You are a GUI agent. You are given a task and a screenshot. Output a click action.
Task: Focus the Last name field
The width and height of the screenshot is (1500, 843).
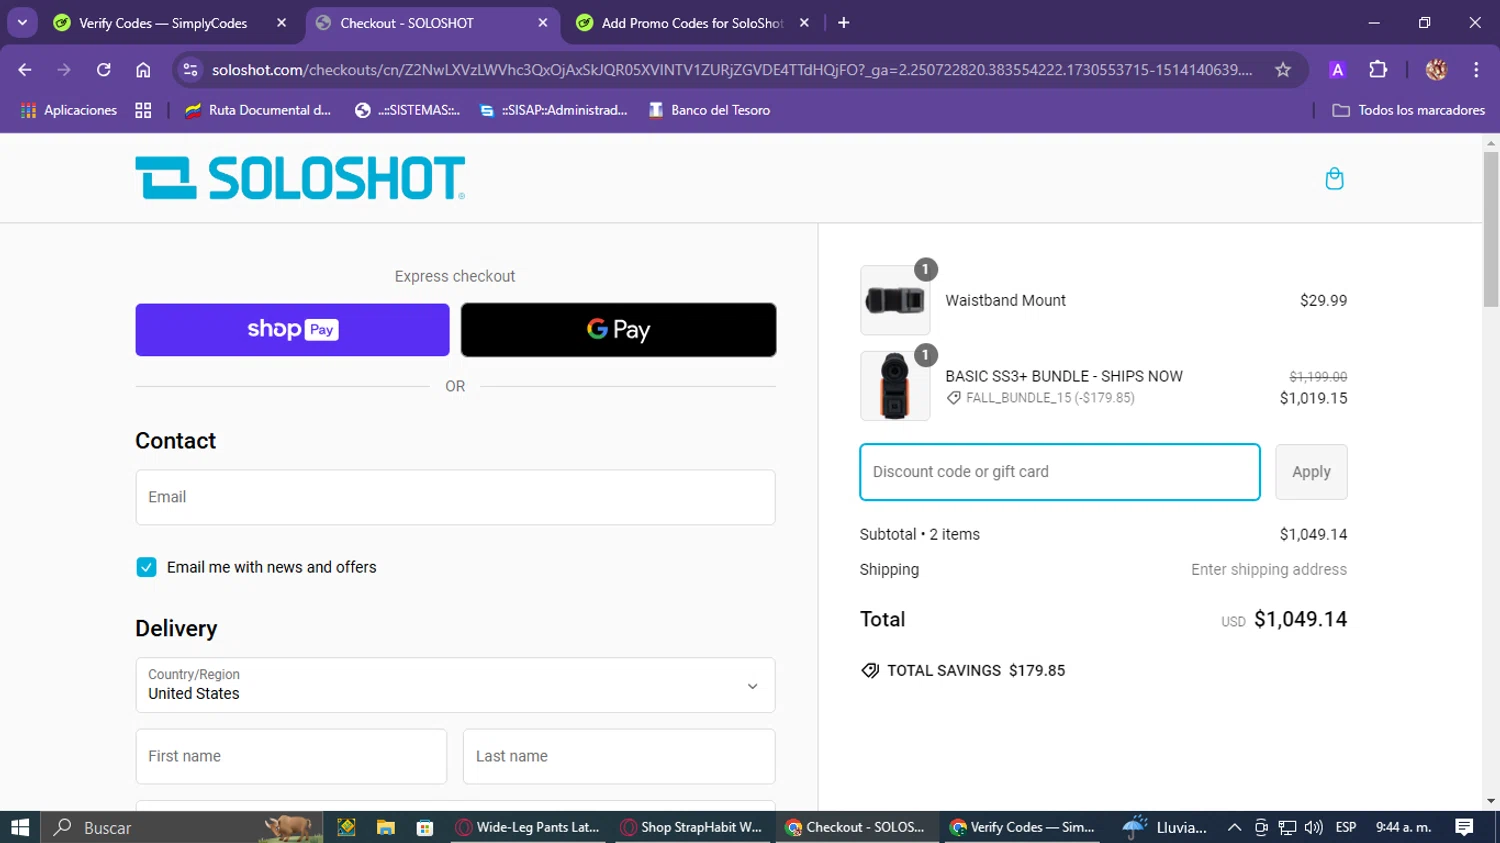point(619,756)
